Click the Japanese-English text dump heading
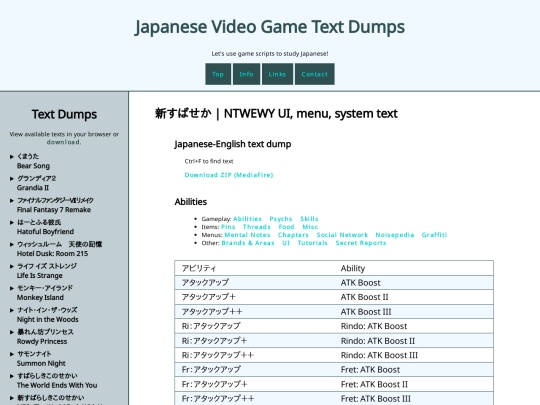This screenshot has width=540, height=405. pyautogui.click(x=233, y=144)
